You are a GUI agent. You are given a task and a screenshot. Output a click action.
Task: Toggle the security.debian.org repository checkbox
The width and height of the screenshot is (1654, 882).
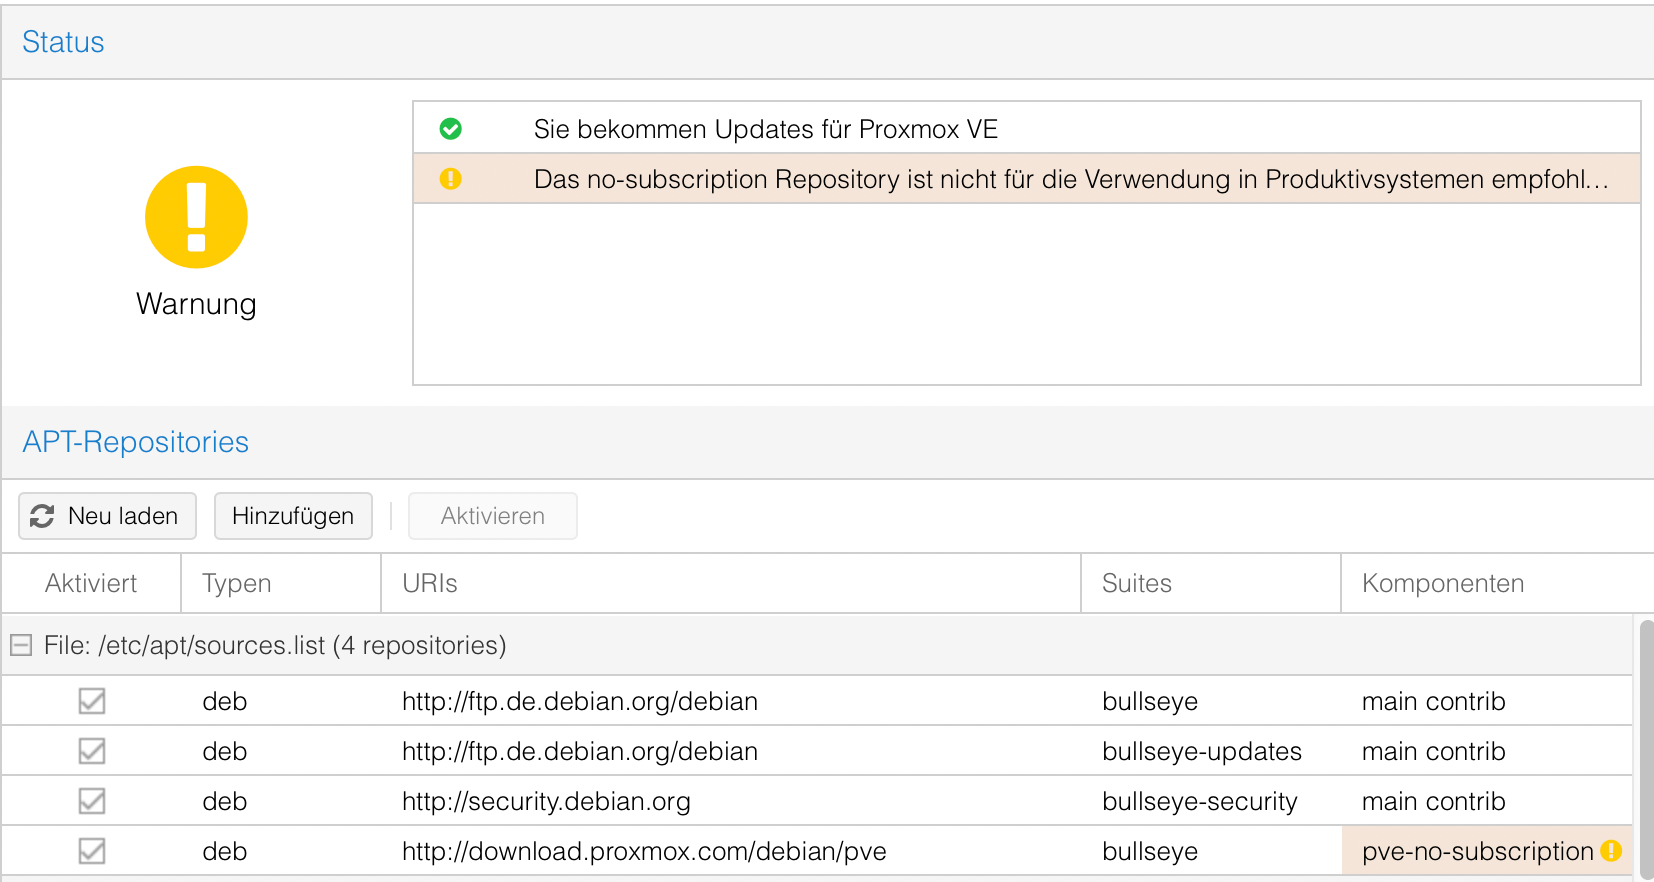coord(92,801)
